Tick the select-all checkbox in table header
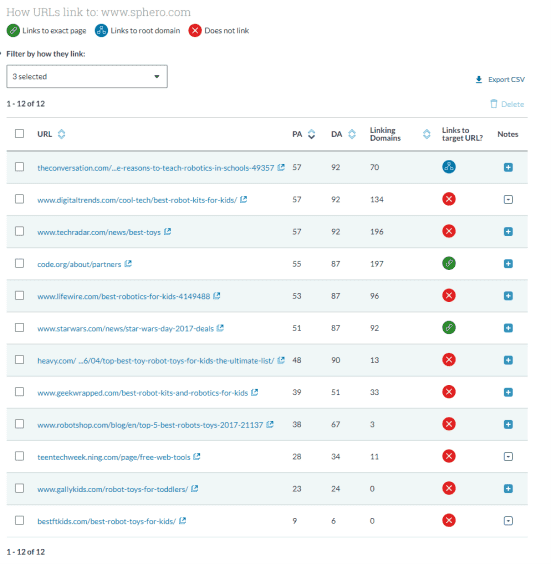Image resolution: width=551 pixels, height=564 pixels. click(x=19, y=133)
